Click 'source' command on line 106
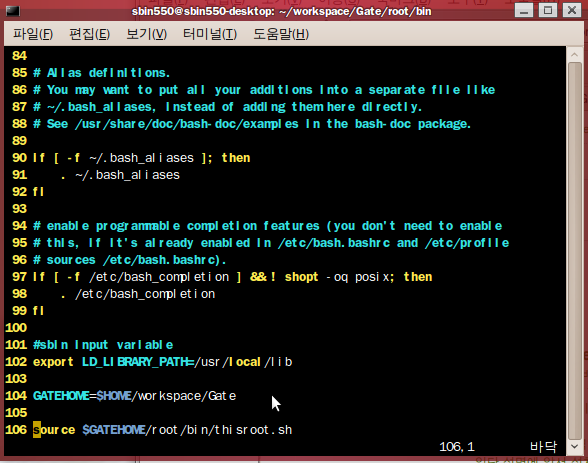The image size is (588, 463). (54, 430)
